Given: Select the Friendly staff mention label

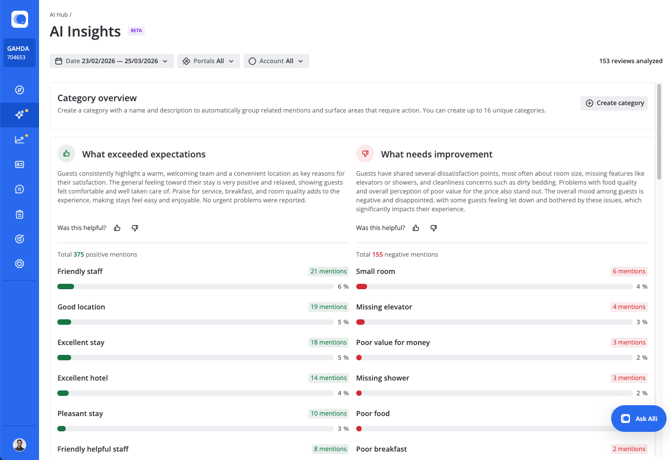Looking at the screenshot, I should click(80, 271).
